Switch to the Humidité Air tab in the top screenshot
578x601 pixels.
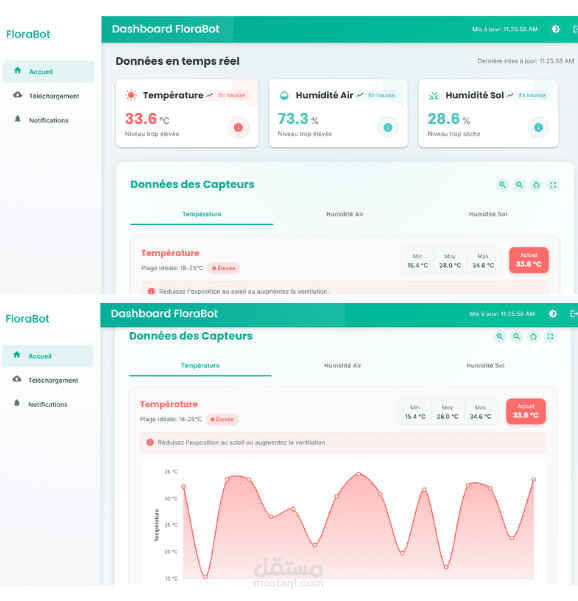345,214
